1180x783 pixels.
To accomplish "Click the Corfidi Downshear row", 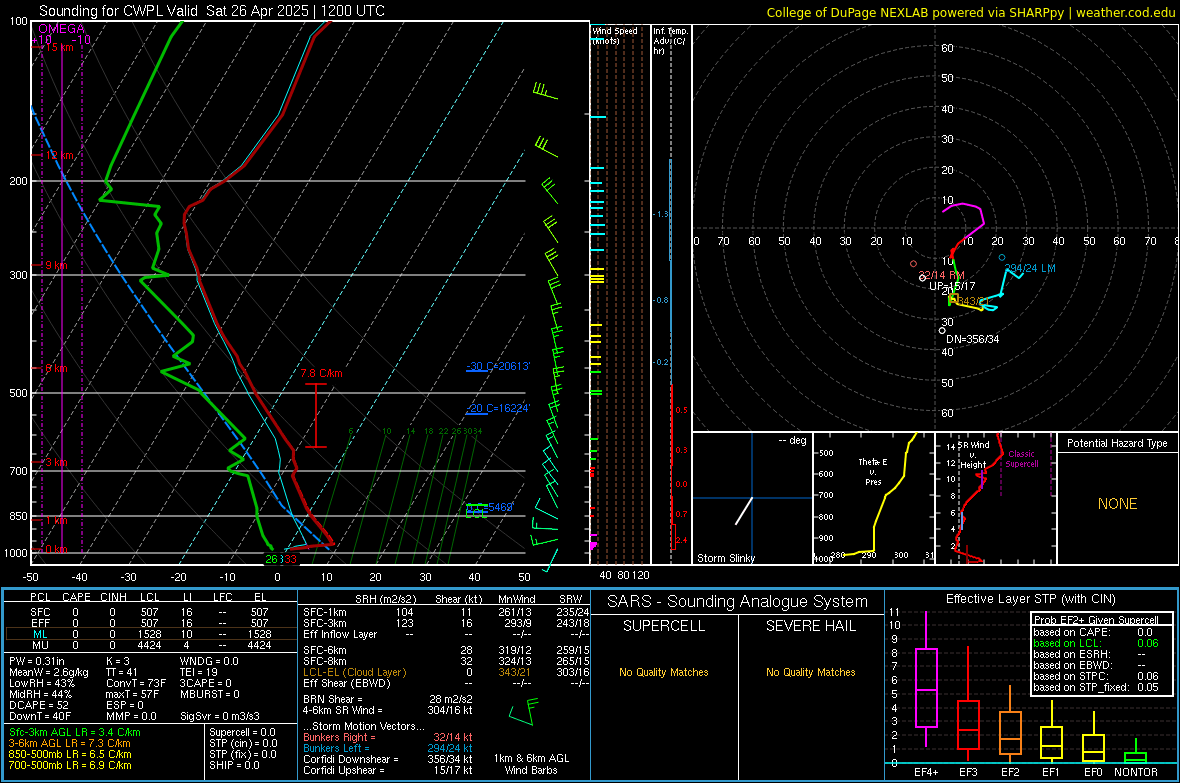I will pos(388,759).
